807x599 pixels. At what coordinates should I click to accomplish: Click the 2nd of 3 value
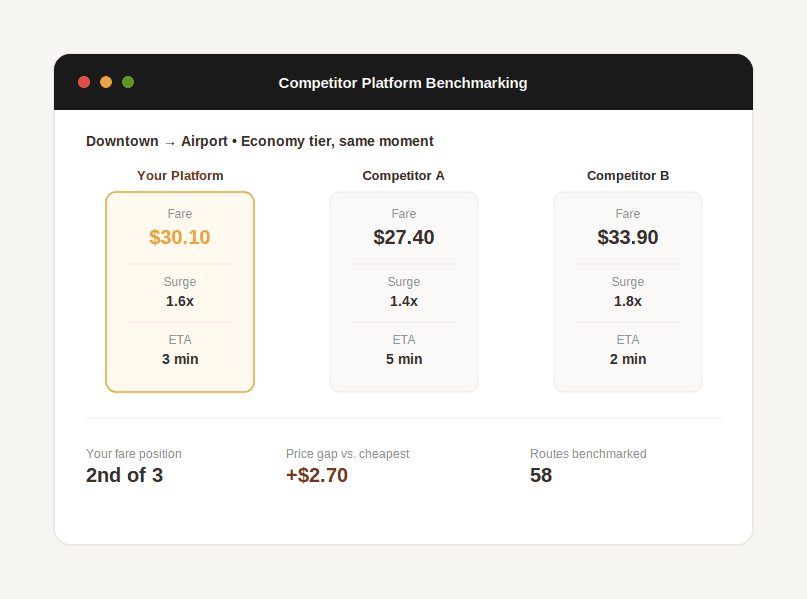click(125, 475)
